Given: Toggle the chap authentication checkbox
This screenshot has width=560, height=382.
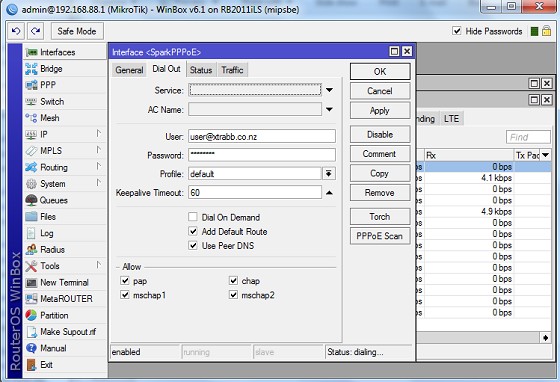Looking at the screenshot, I should tap(233, 281).
